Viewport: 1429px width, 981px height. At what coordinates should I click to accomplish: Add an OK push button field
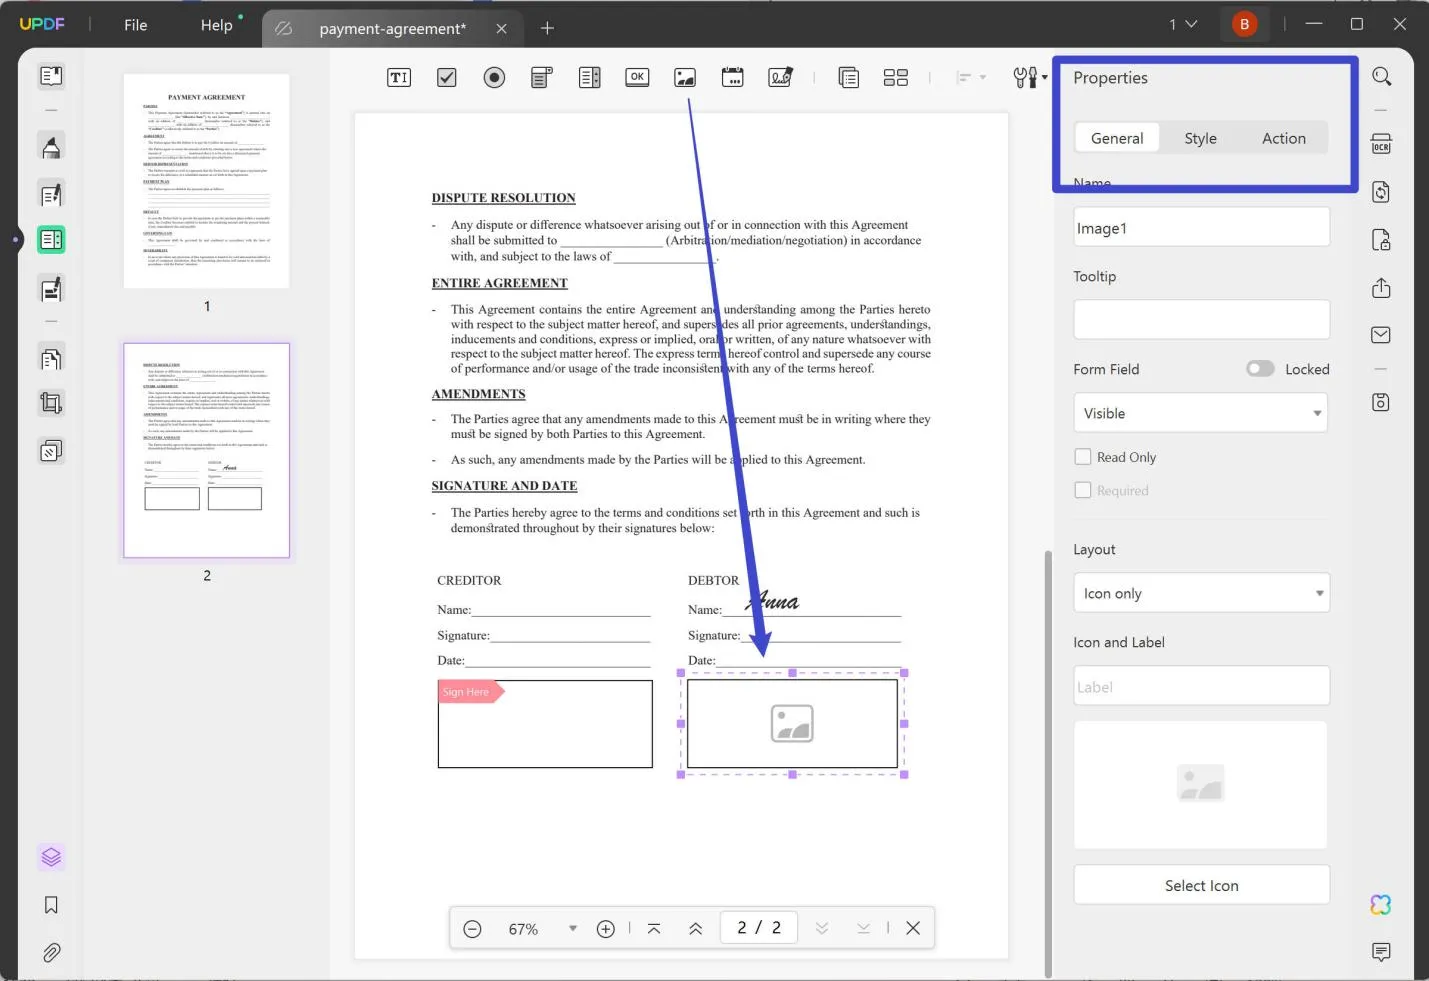point(637,77)
